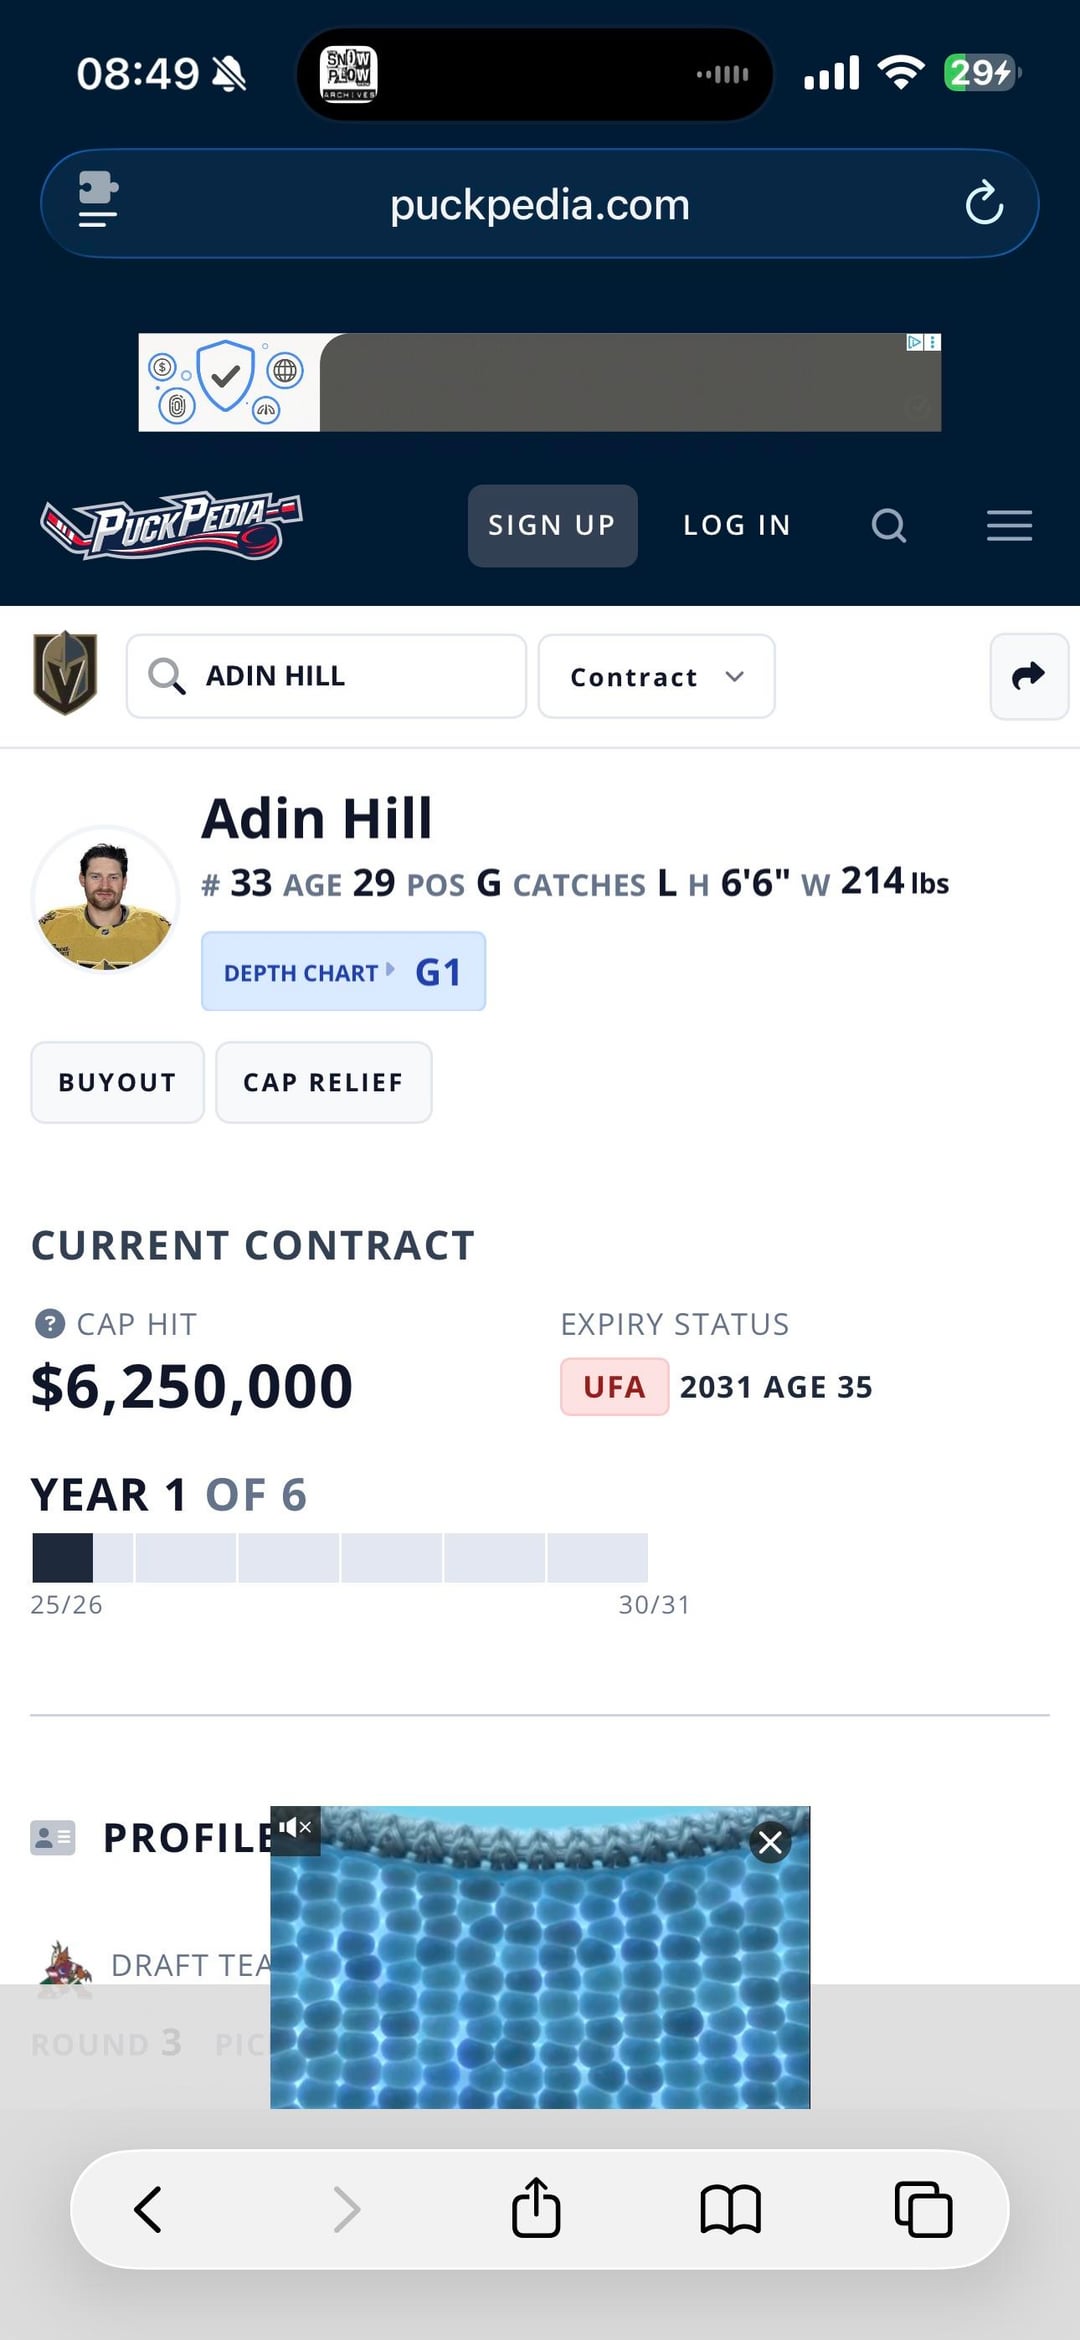Click the share arrow button
Image resolution: width=1080 pixels, height=2340 pixels.
1028,676
